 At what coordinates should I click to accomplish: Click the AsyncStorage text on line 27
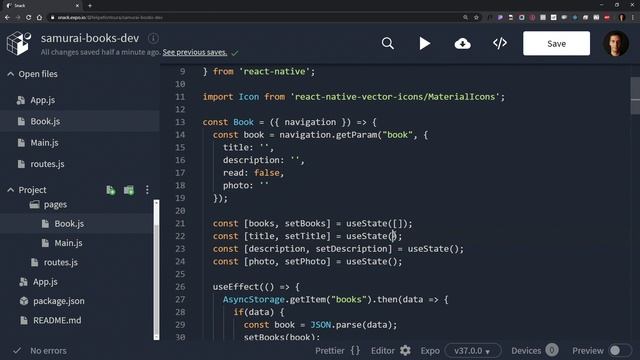pyautogui.click(x=253, y=300)
